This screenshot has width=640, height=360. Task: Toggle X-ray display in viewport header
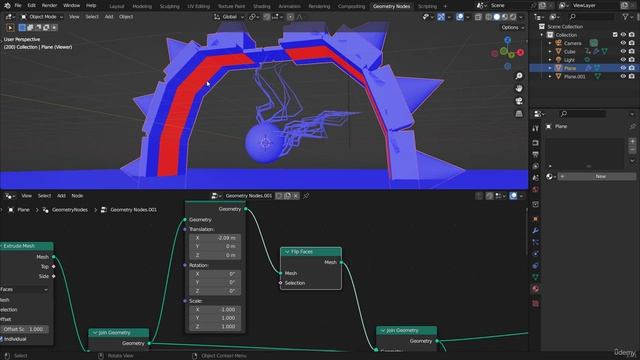478,17
